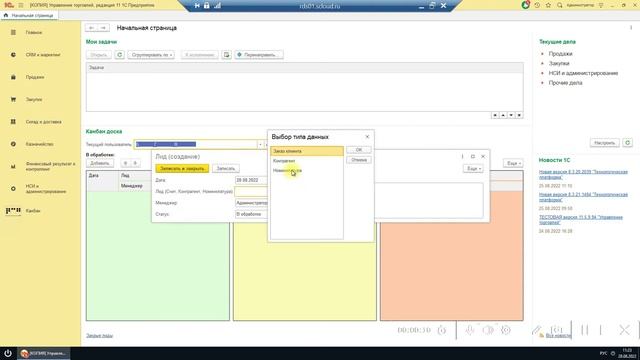Click the Дата field in Лид form

click(251, 180)
